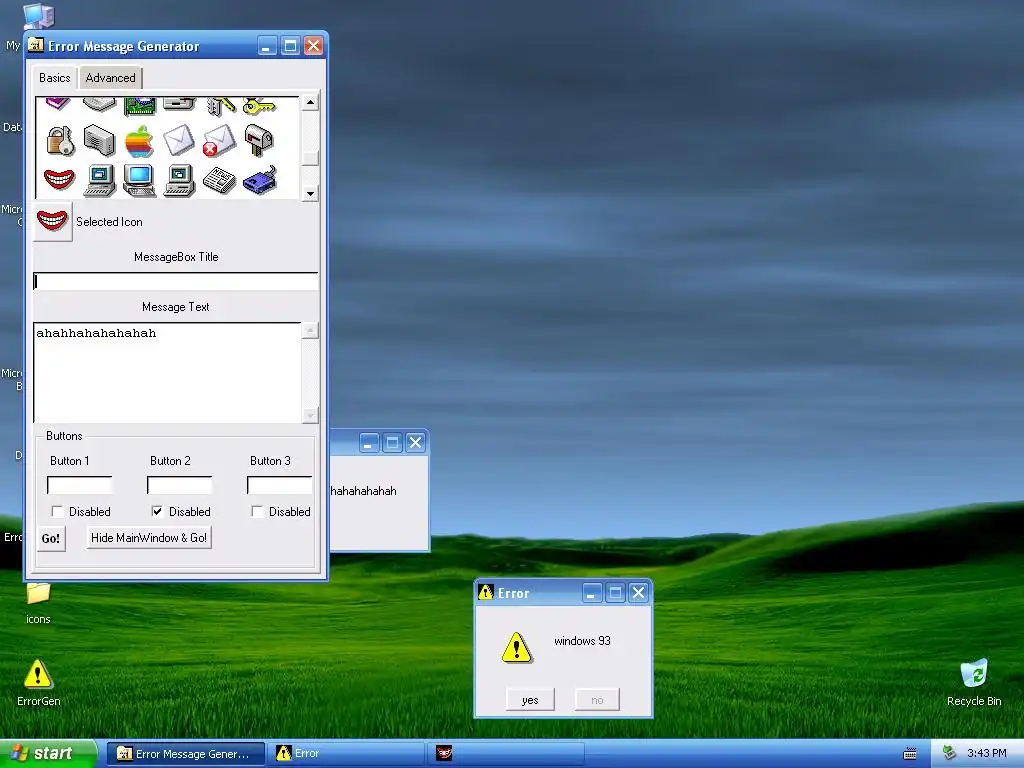The width and height of the screenshot is (1024, 768).
Task: Pick the rainbow Apple logo icon
Action: [x=139, y=141]
